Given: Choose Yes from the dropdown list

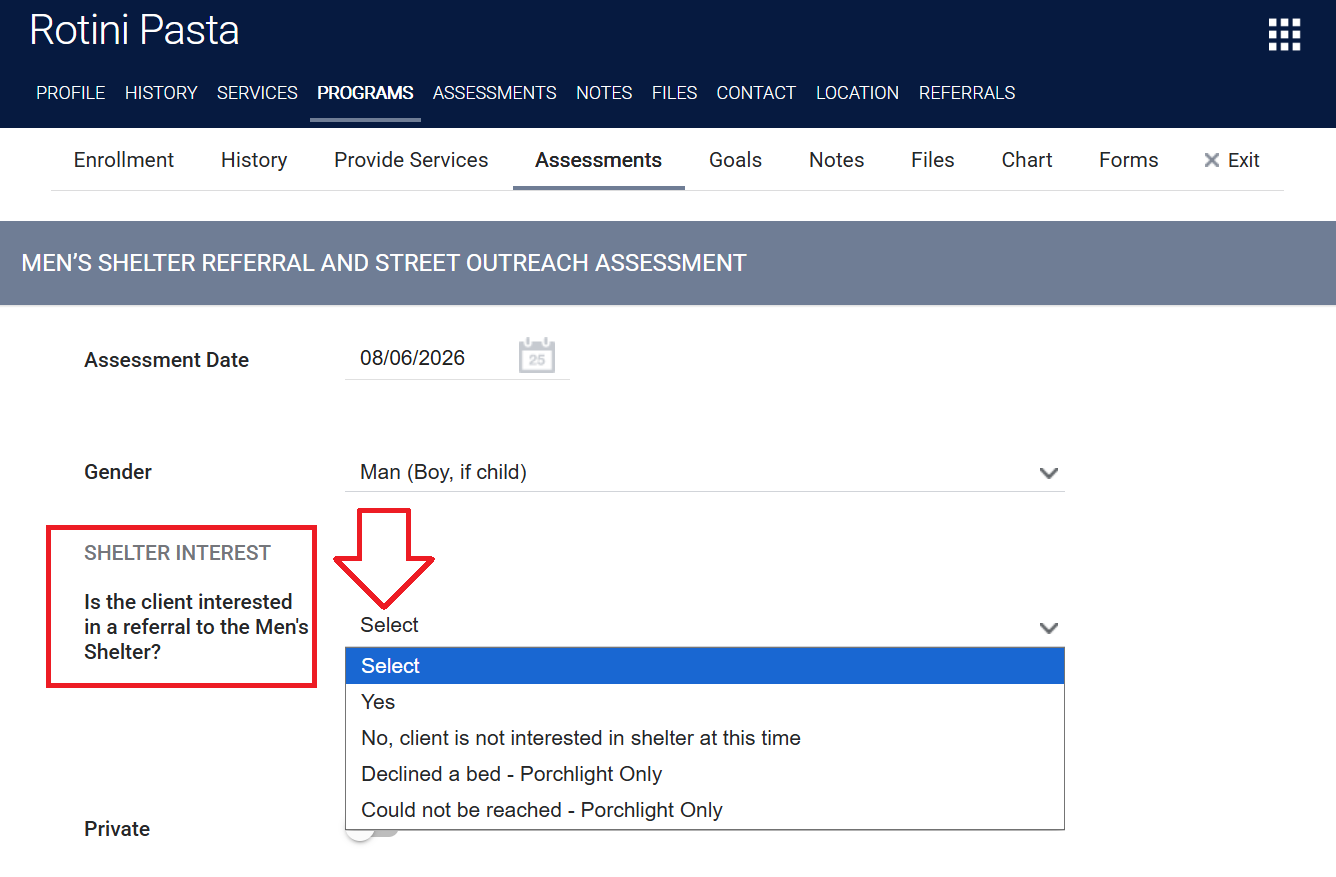Looking at the screenshot, I should pos(705,702).
